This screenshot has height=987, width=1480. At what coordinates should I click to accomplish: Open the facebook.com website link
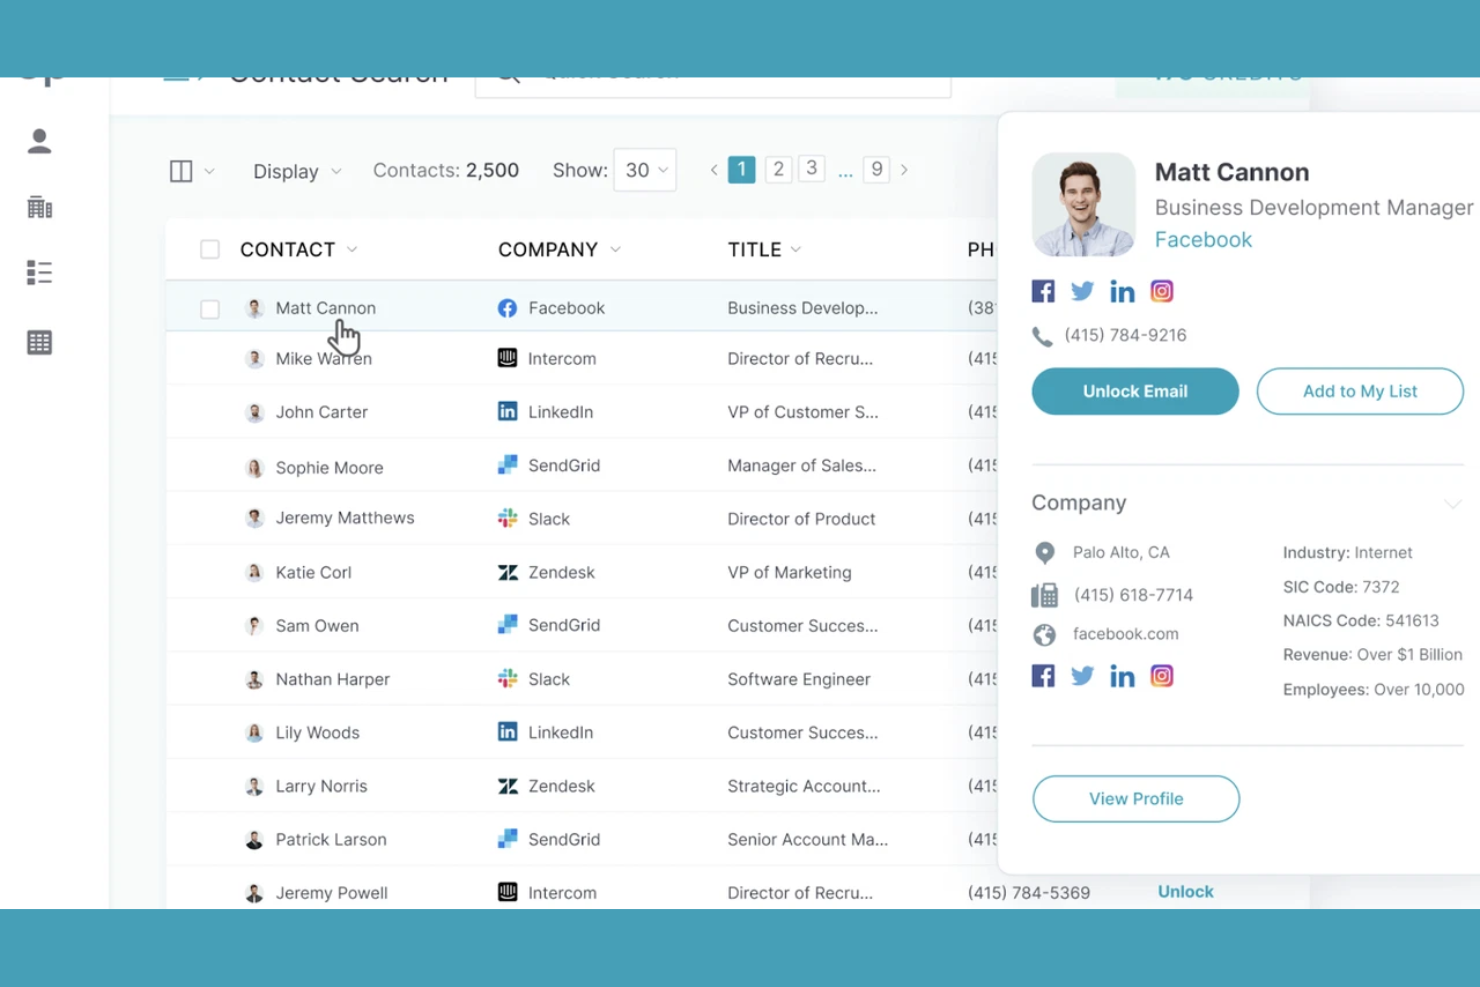tap(1126, 634)
